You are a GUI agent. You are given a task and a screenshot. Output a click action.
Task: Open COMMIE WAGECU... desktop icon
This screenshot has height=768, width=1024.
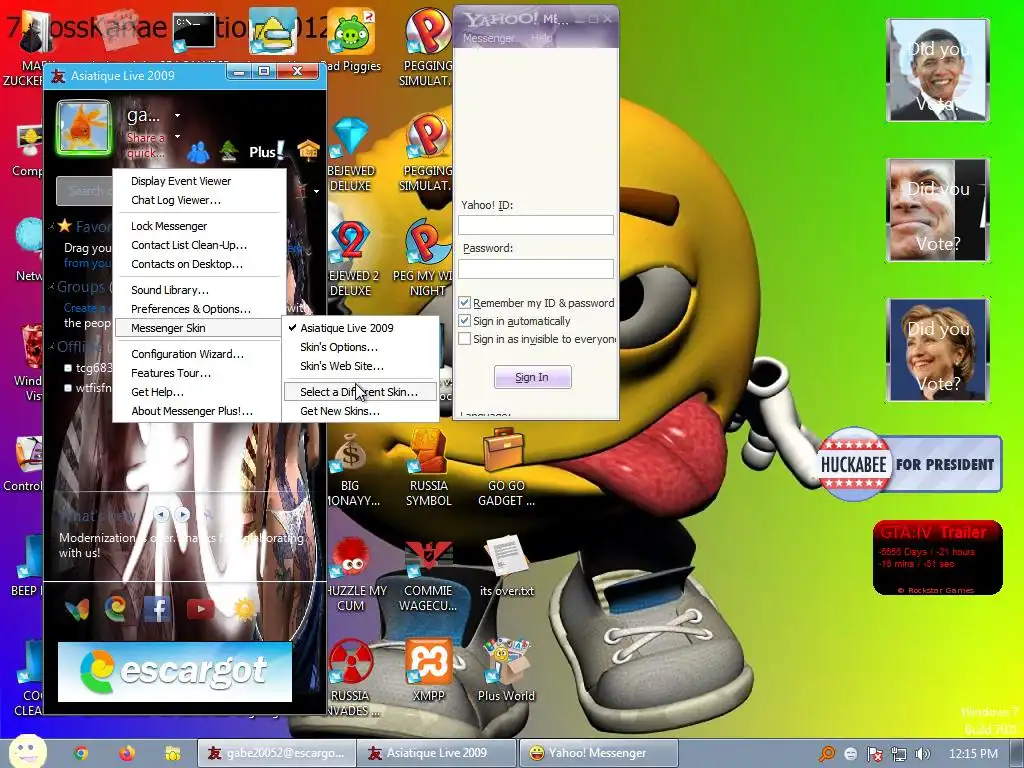[428, 575]
